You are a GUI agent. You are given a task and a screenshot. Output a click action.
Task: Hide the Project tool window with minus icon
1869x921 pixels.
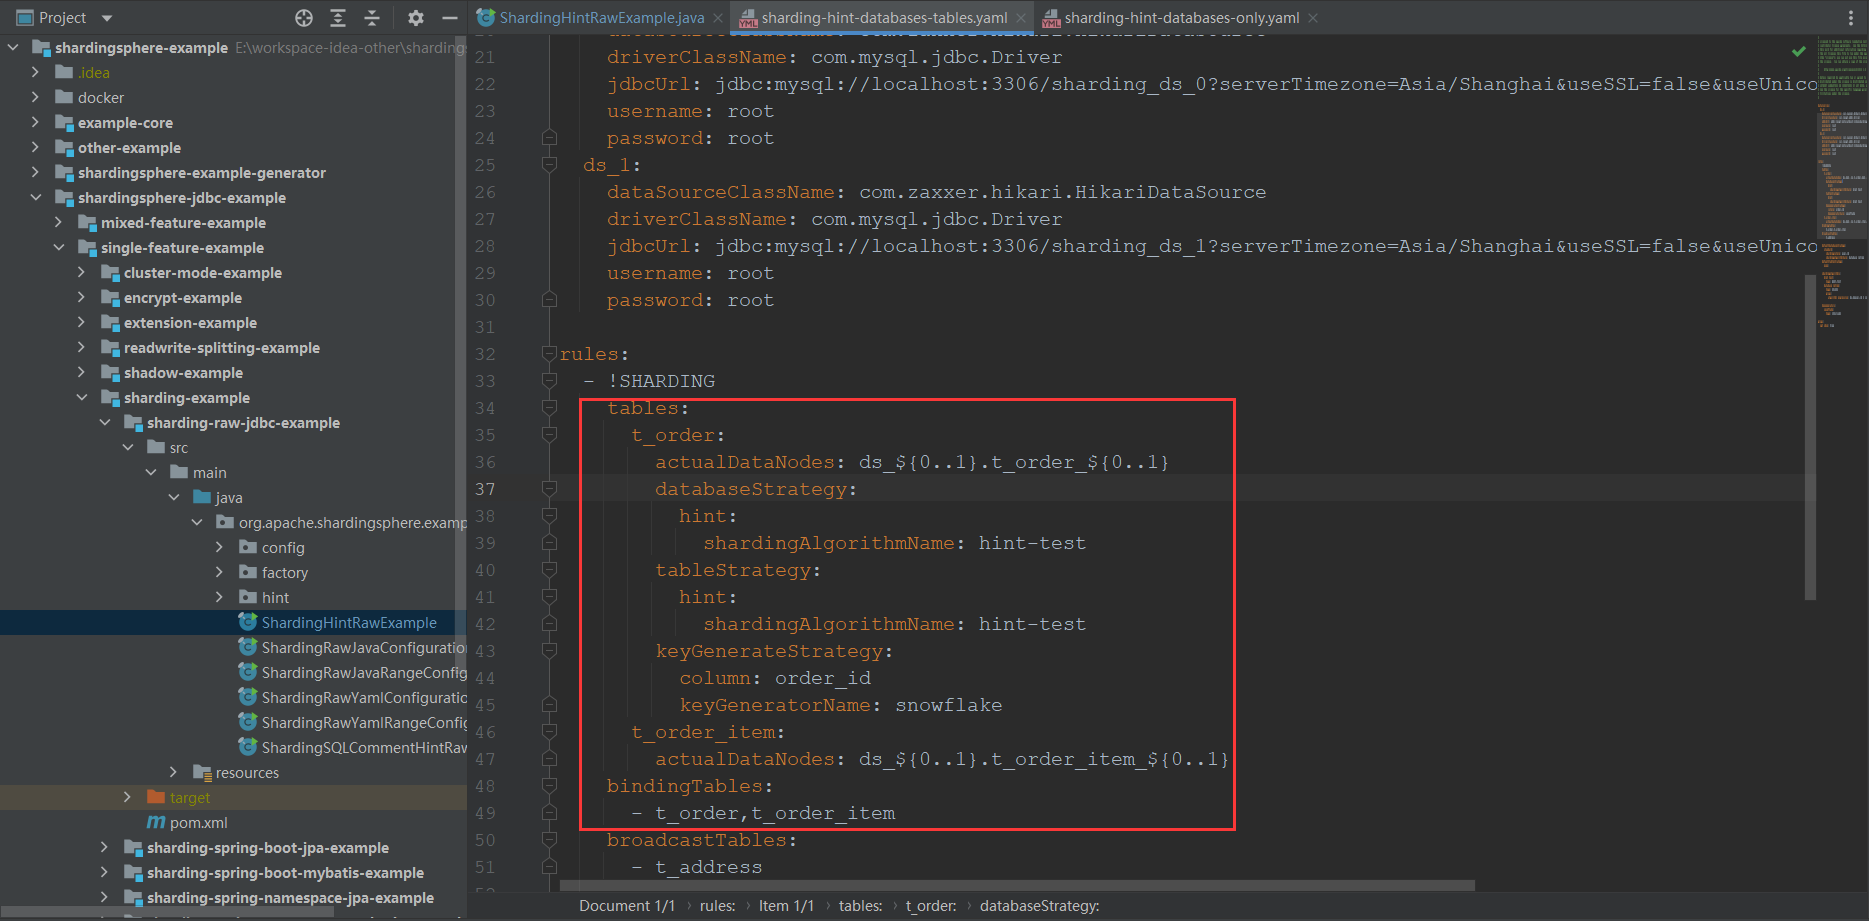click(x=448, y=17)
